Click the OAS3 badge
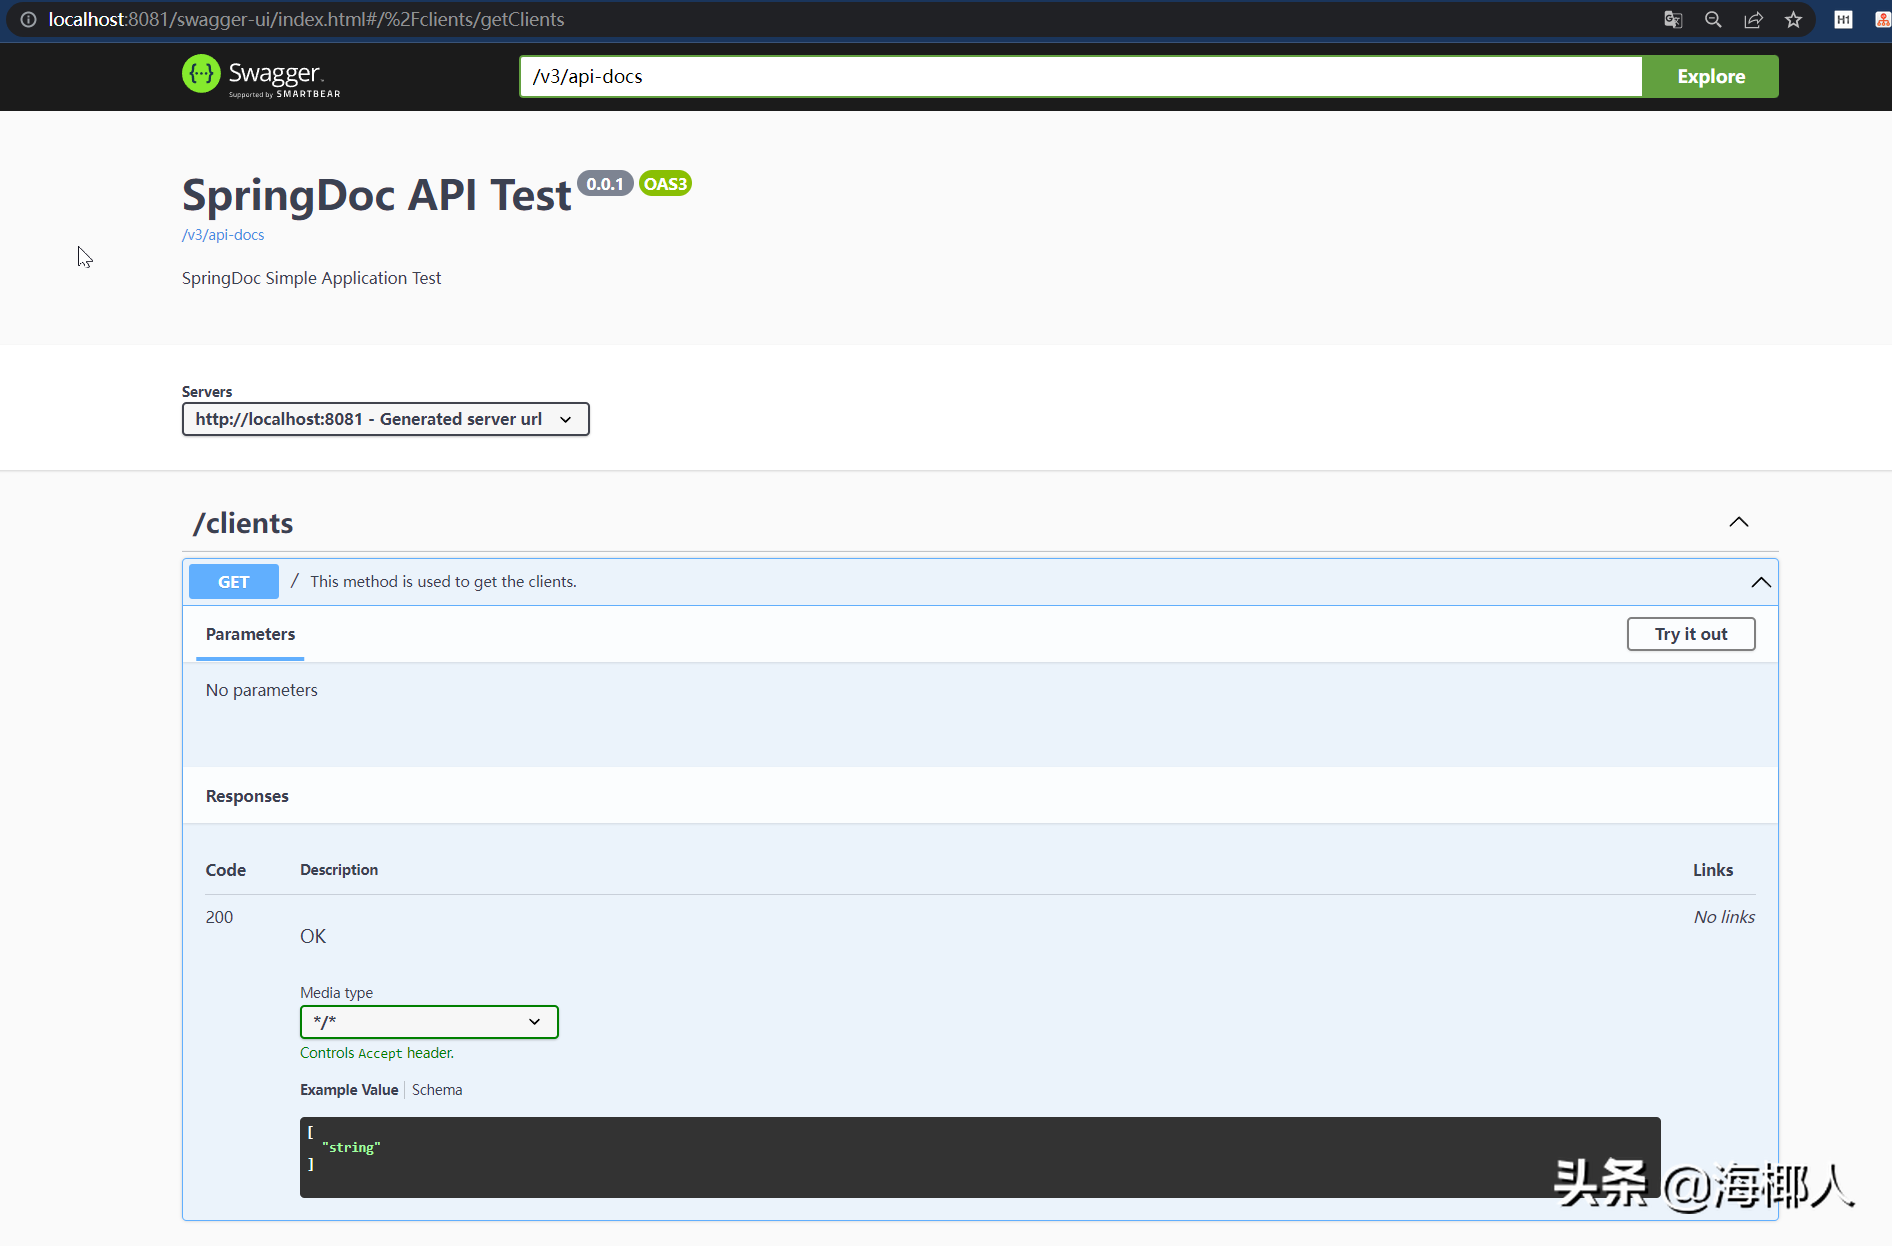The height and width of the screenshot is (1246, 1892). click(x=666, y=184)
